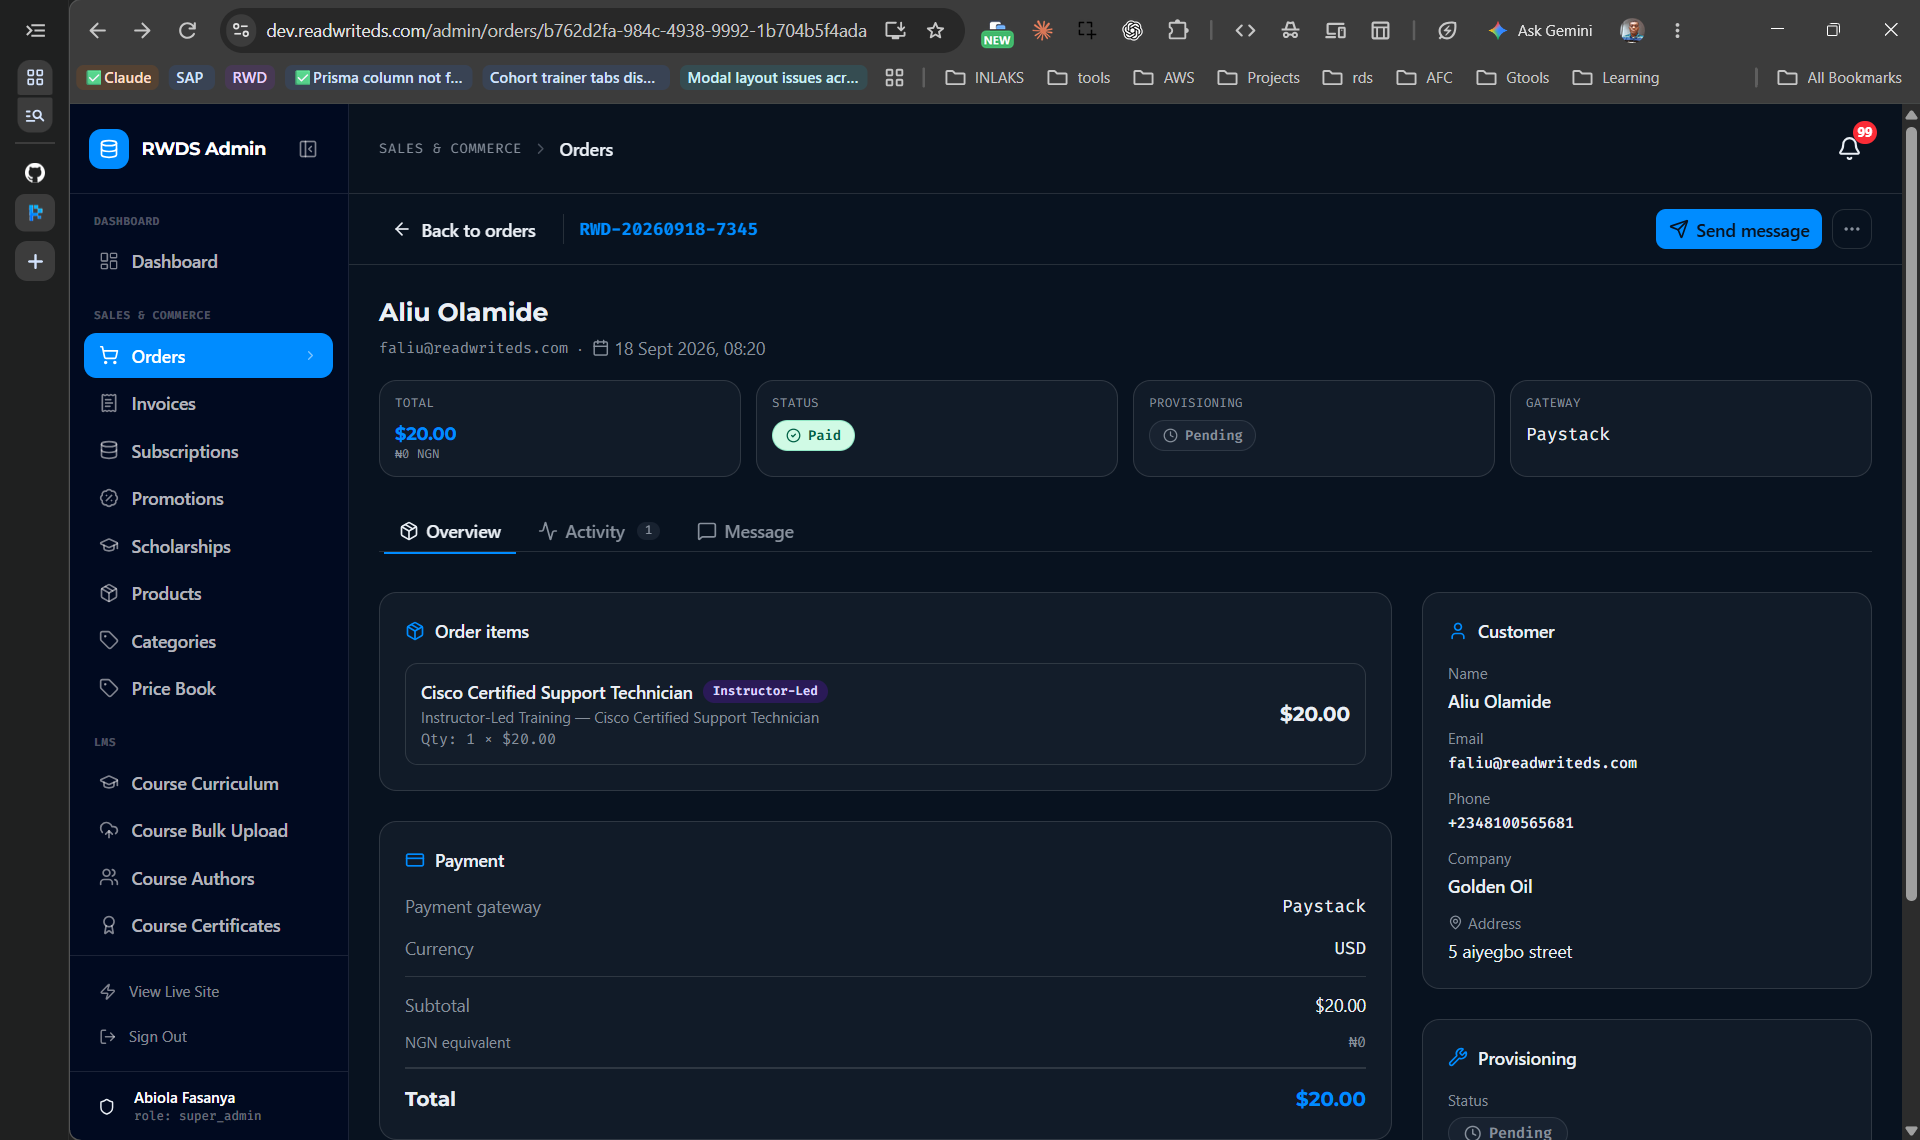Open the notifications bell
This screenshot has width=1920, height=1140.
1849,148
